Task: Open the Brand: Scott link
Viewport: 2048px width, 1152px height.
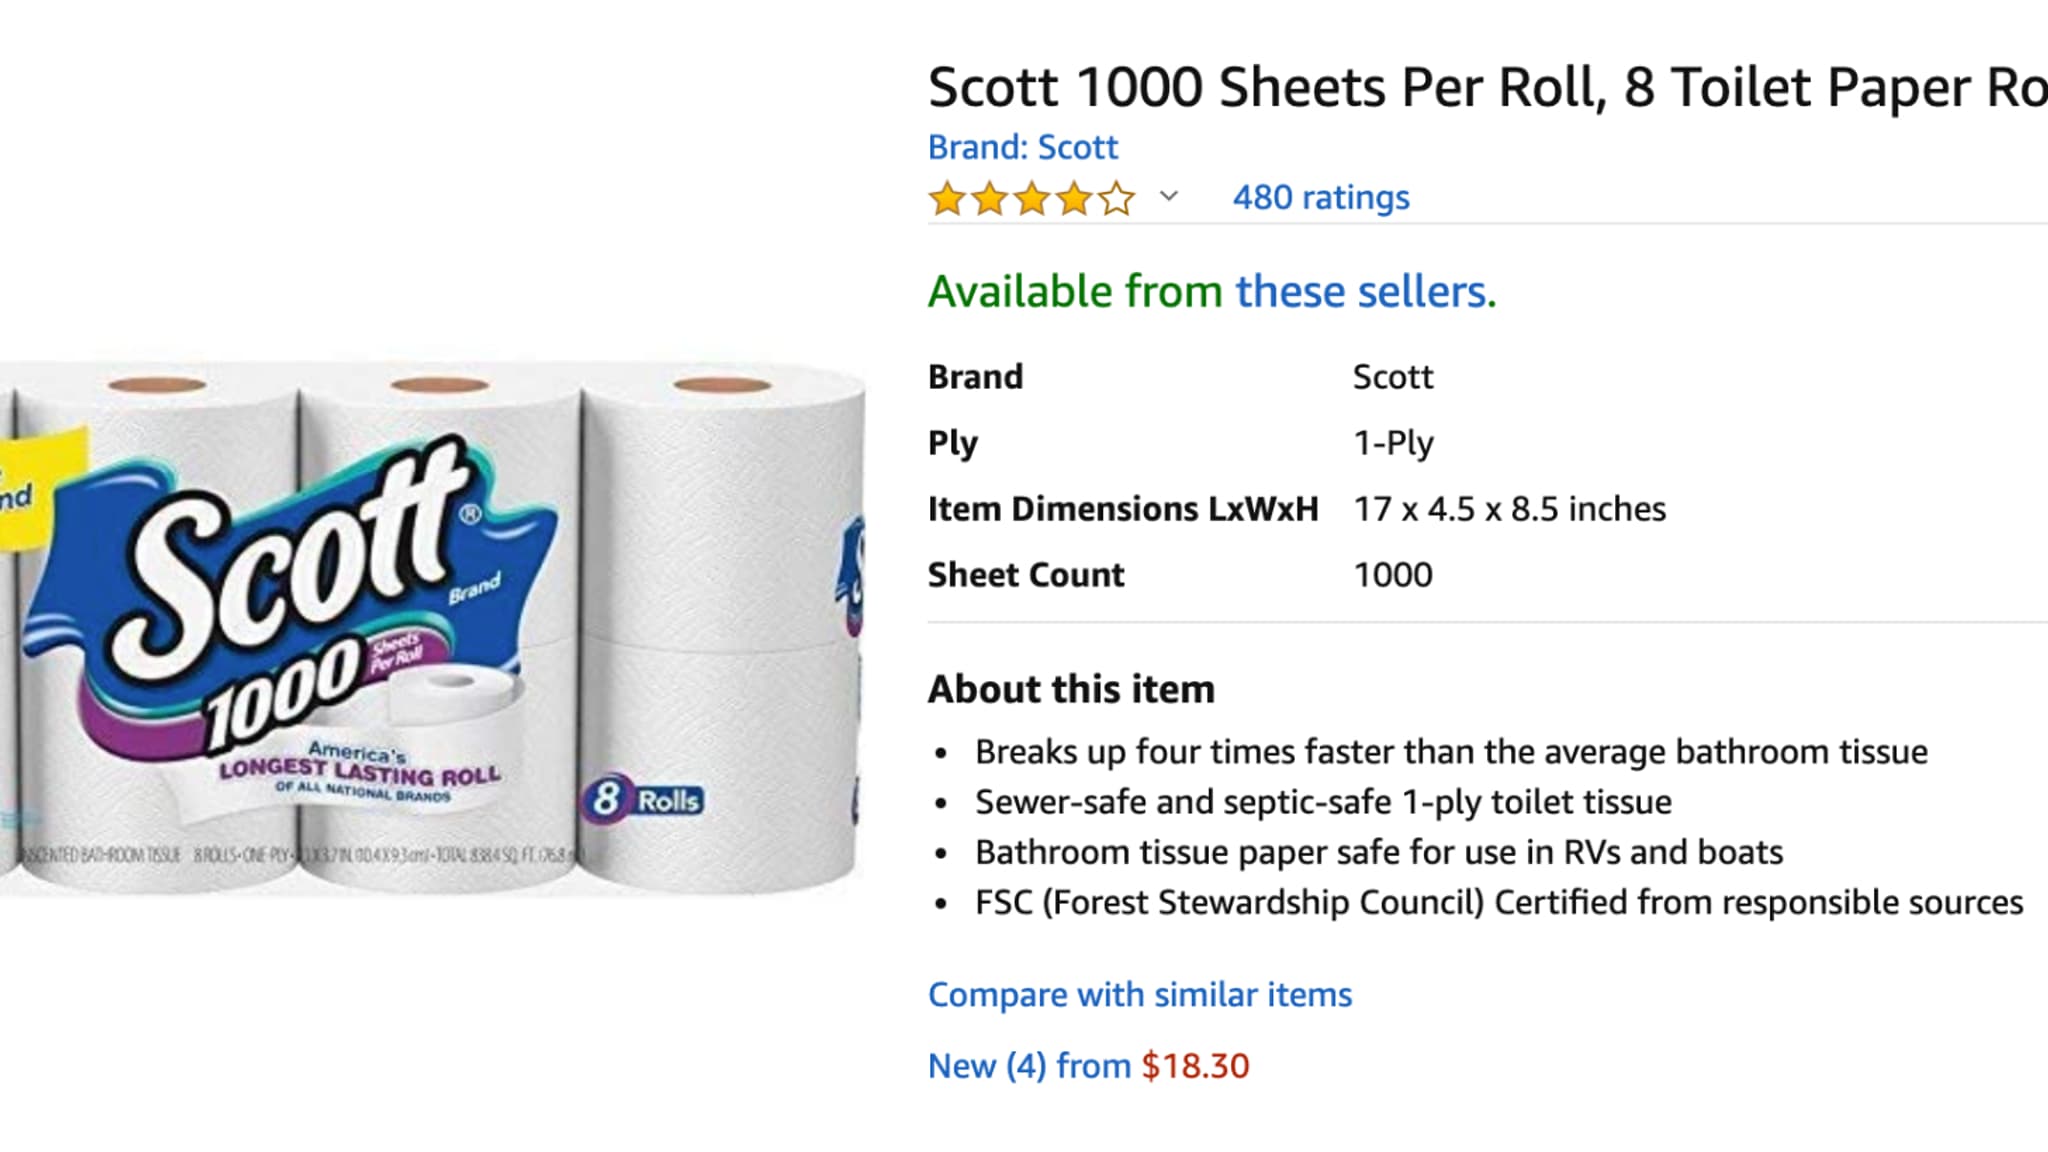Action: point(1022,148)
